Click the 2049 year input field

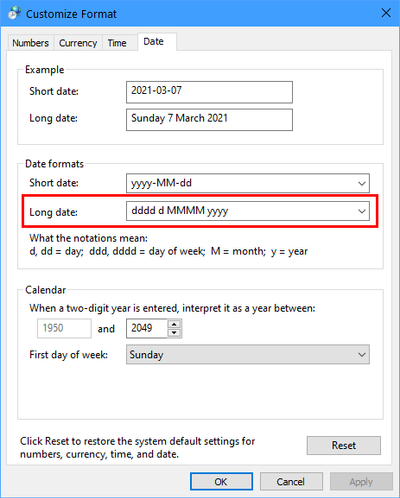(147, 328)
